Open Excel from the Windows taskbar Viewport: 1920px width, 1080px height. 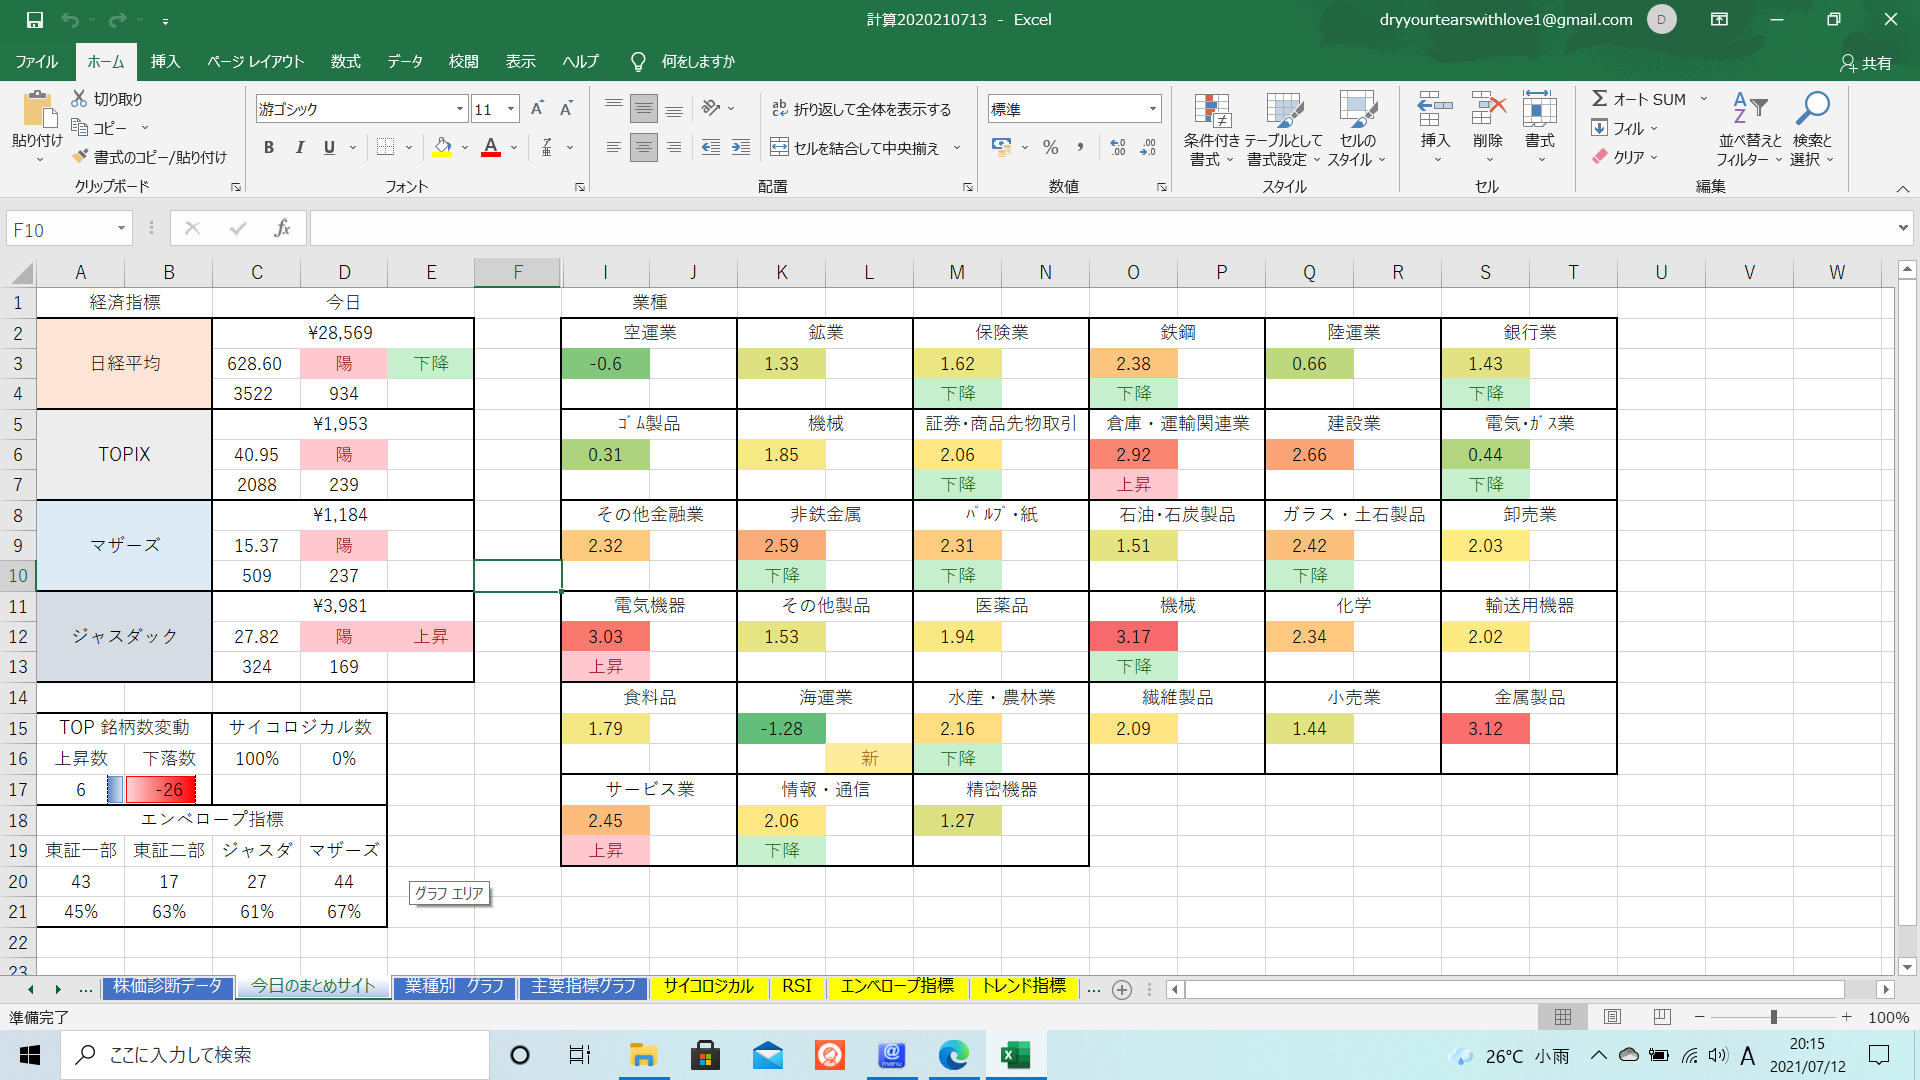pos(1015,1055)
